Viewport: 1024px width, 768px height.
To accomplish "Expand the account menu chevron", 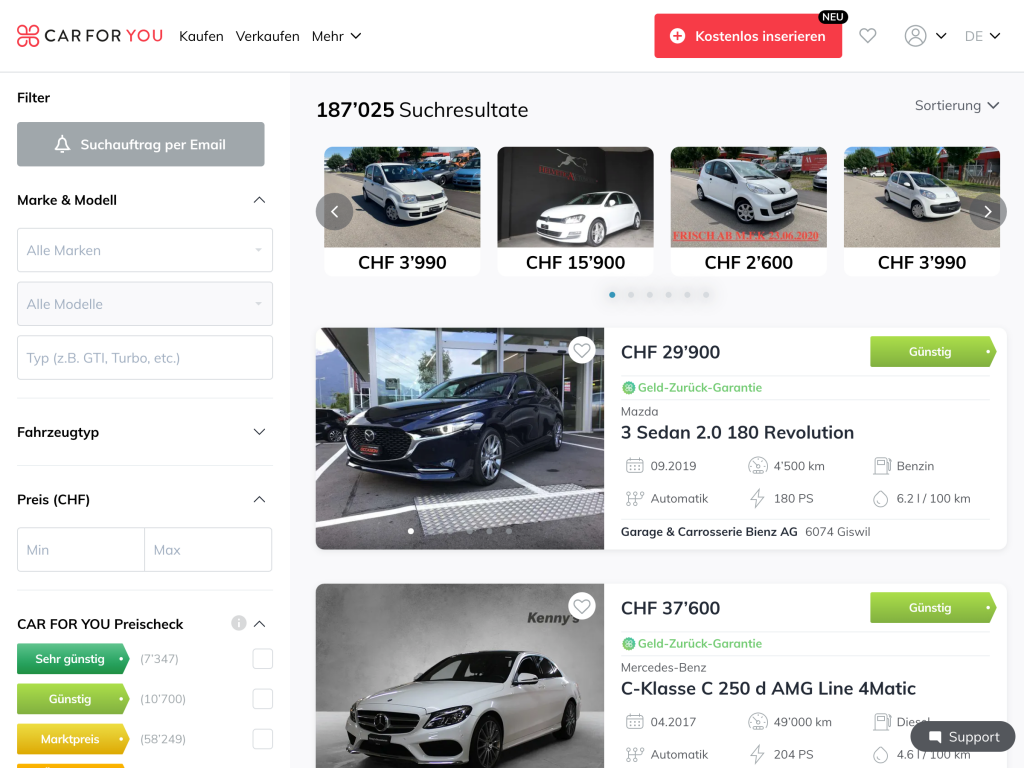I will pos(941,36).
